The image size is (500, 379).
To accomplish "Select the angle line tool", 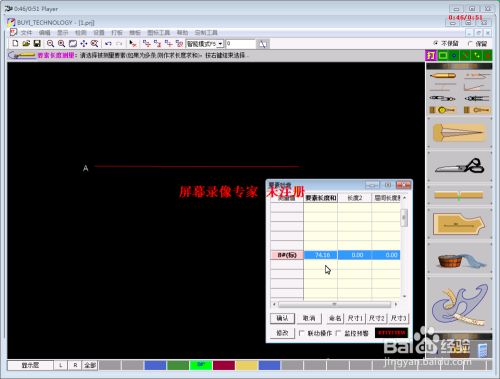I will 477,87.
